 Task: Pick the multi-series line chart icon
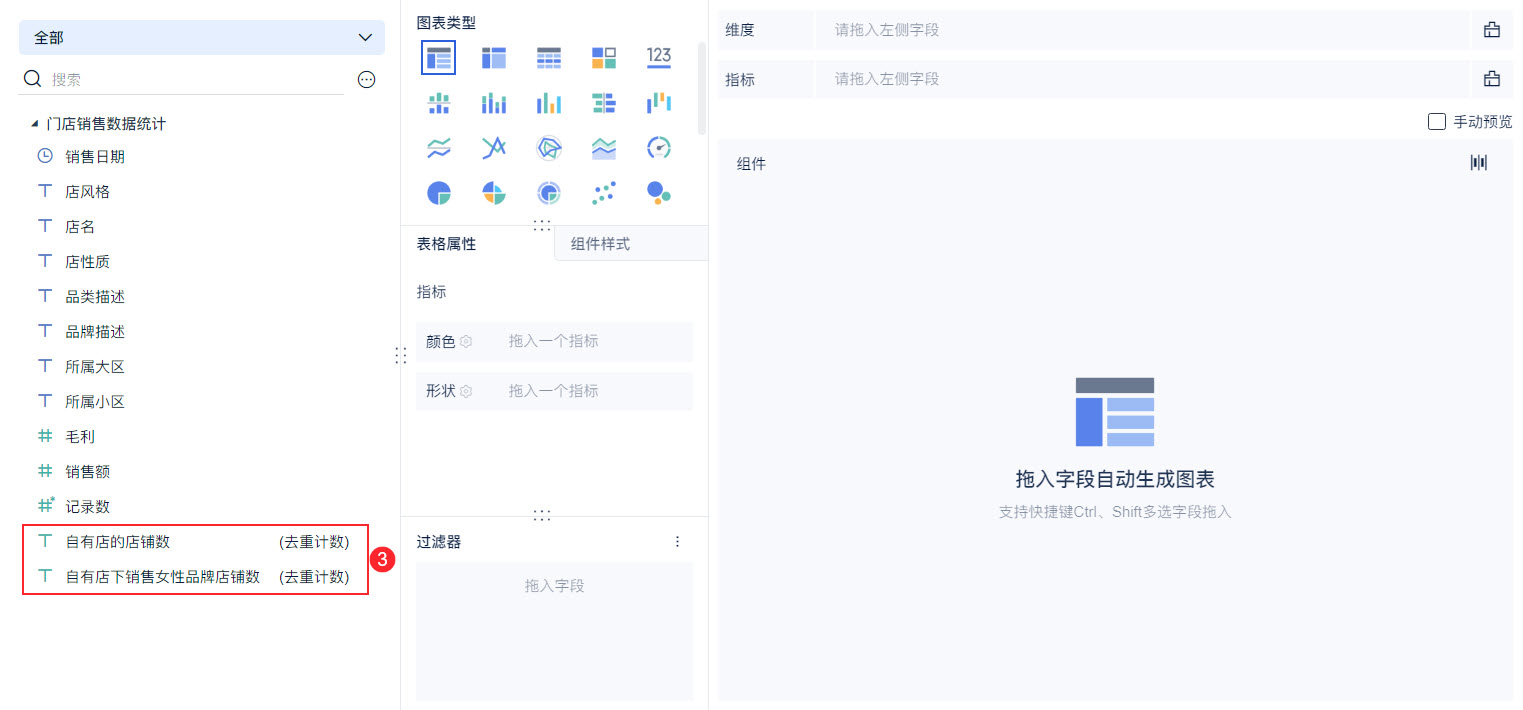point(494,148)
